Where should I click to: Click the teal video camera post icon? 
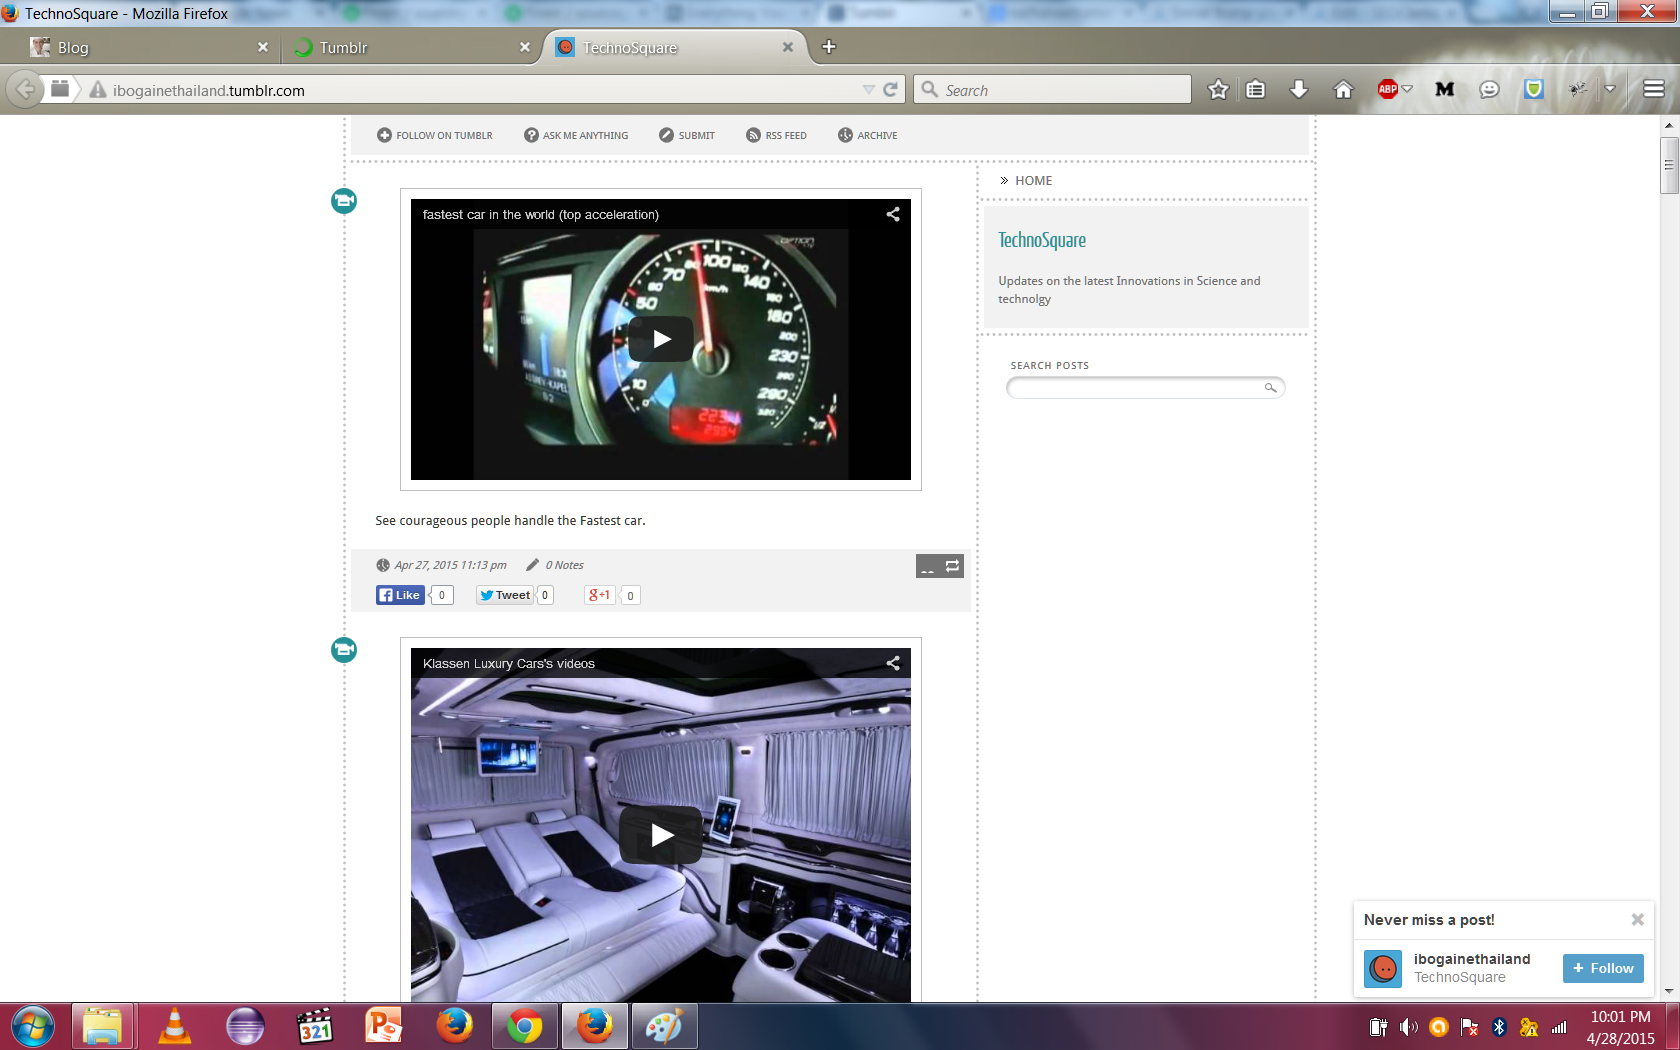(x=343, y=200)
